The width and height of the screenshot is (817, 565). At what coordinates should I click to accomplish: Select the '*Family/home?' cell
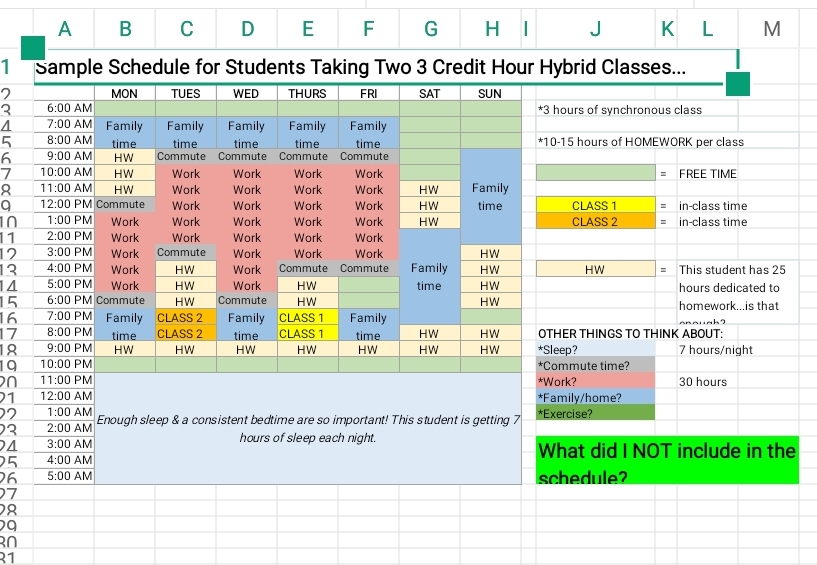tap(596, 397)
